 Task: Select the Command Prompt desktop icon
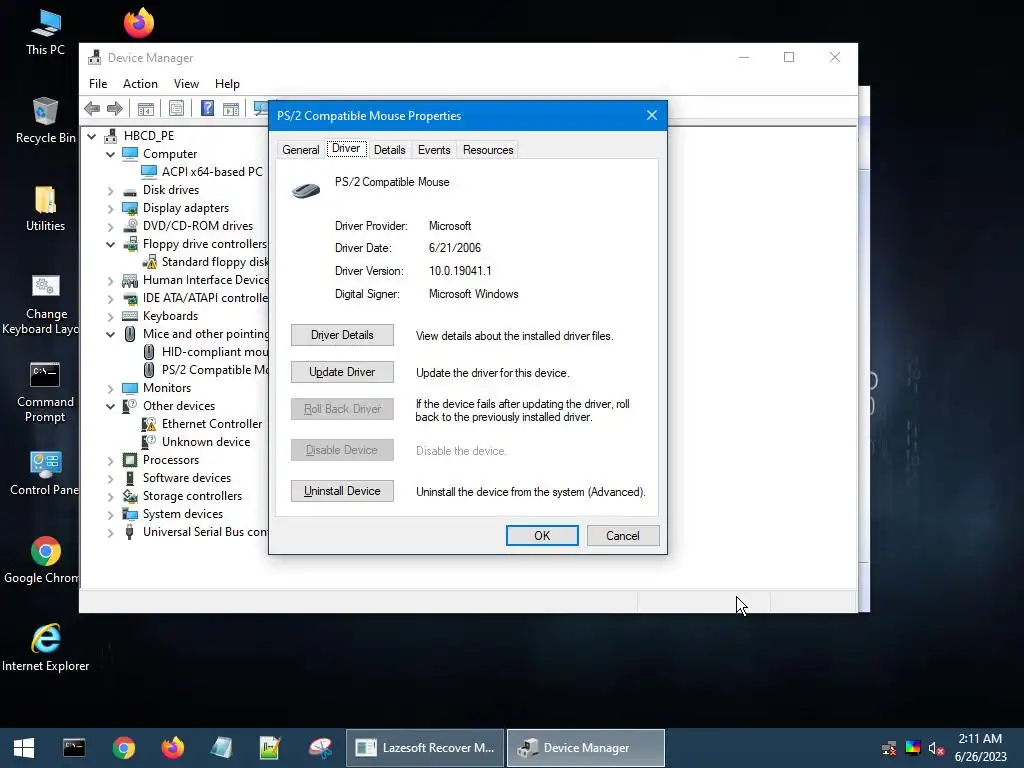point(45,392)
